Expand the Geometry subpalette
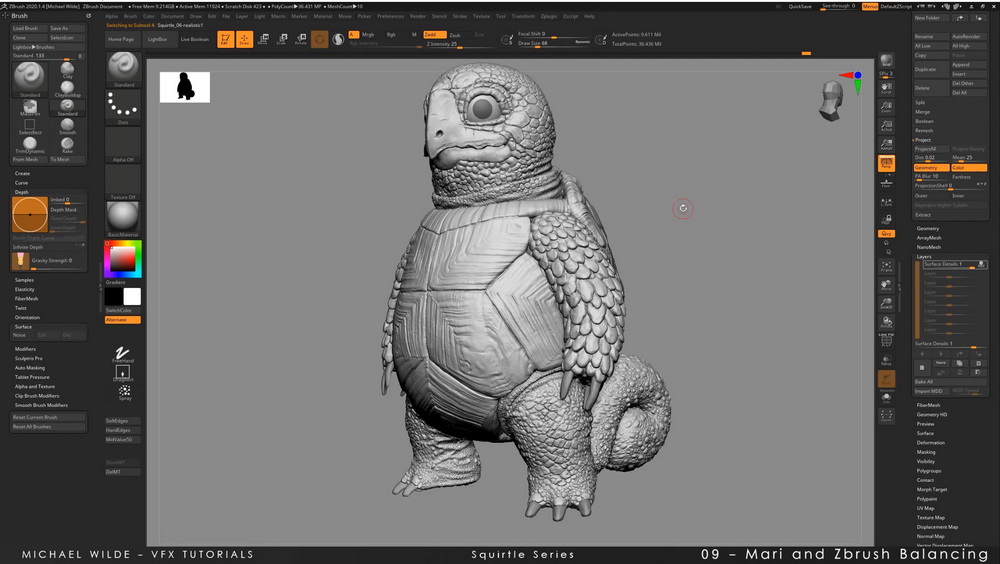Viewport: 1000px width, 564px height. [927, 228]
